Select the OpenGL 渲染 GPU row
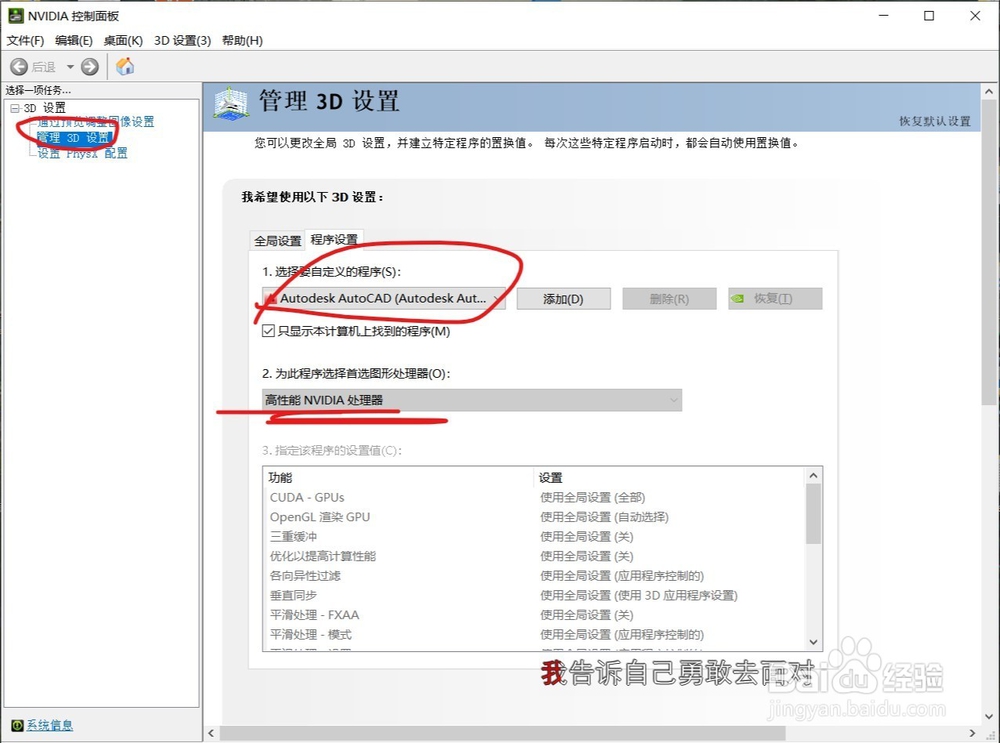1000x743 pixels. coord(534,517)
